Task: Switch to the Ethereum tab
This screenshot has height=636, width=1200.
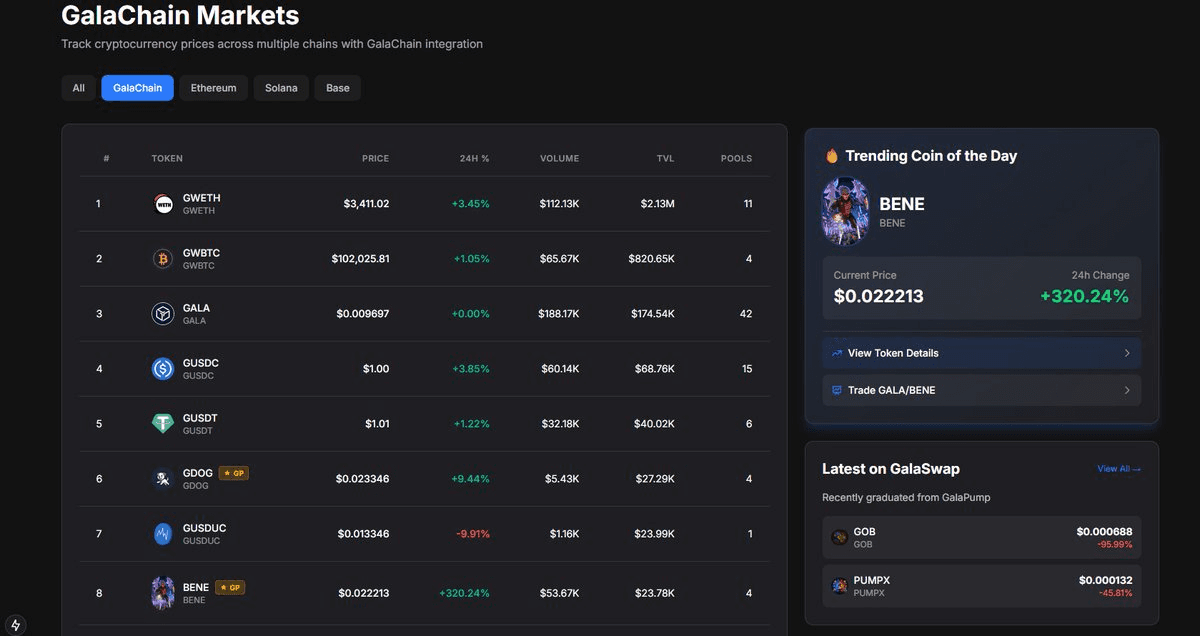Action: tap(213, 88)
